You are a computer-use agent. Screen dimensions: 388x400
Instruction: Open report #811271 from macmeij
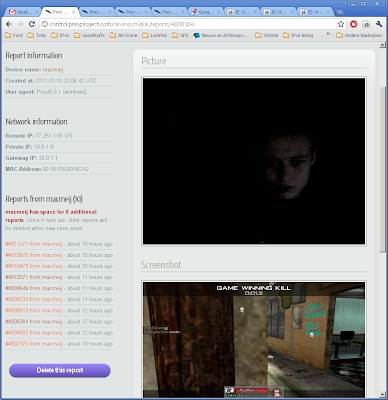(x=34, y=244)
